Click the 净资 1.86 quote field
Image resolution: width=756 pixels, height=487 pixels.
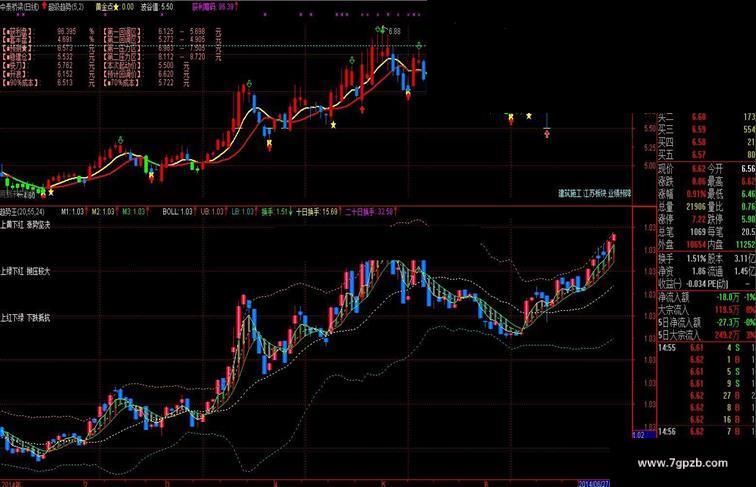[x=682, y=271]
